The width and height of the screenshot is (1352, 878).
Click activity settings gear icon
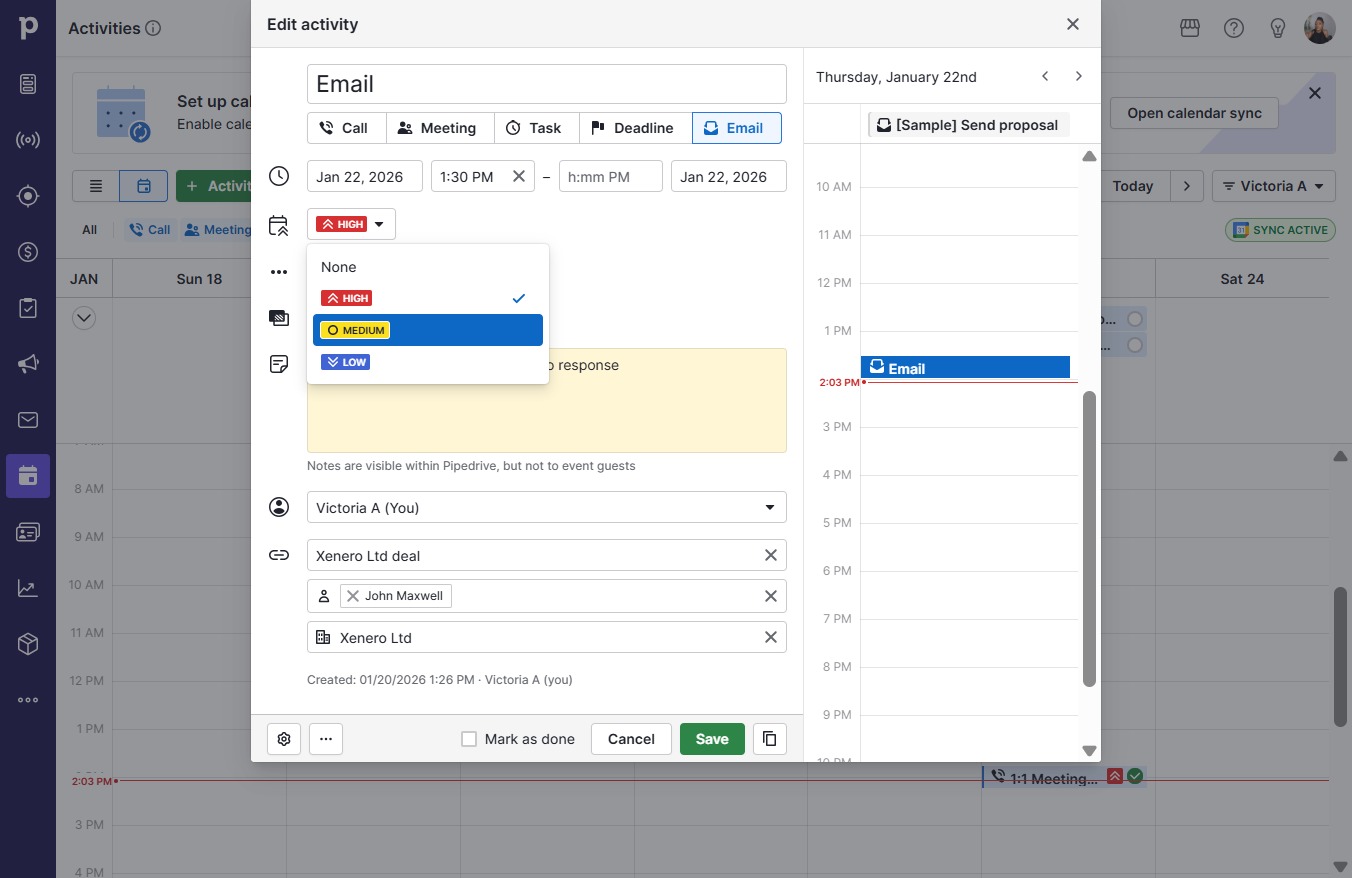(x=284, y=739)
